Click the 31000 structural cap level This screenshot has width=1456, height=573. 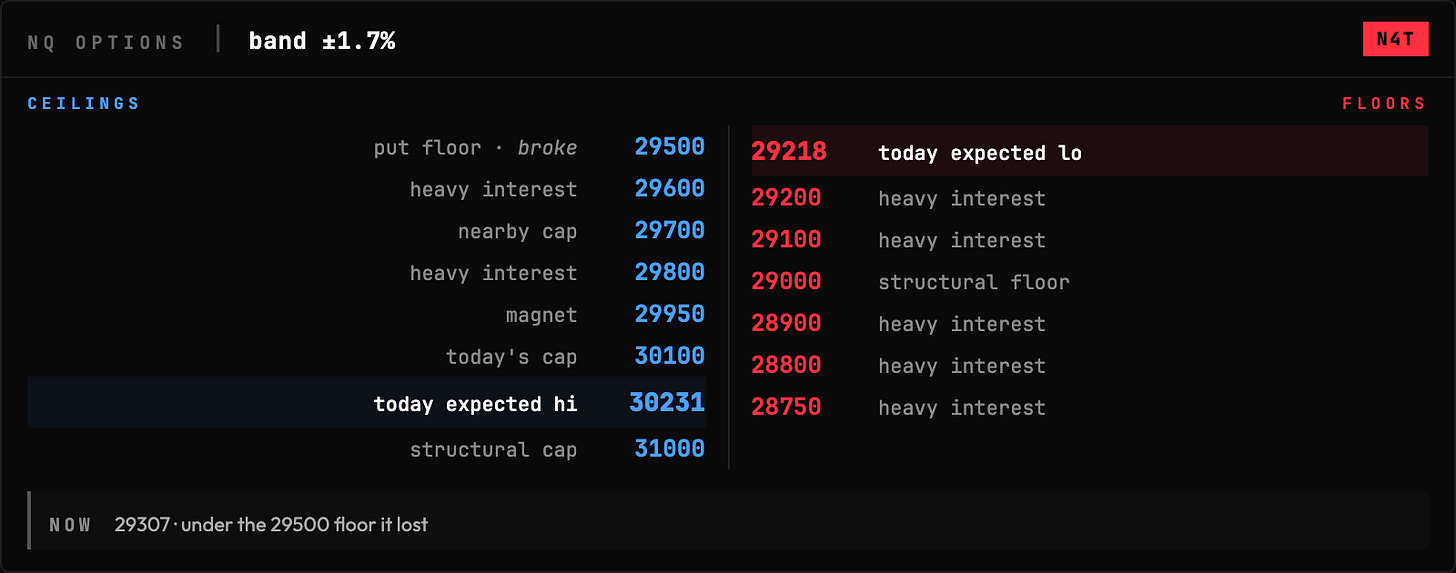tap(367, 450)
